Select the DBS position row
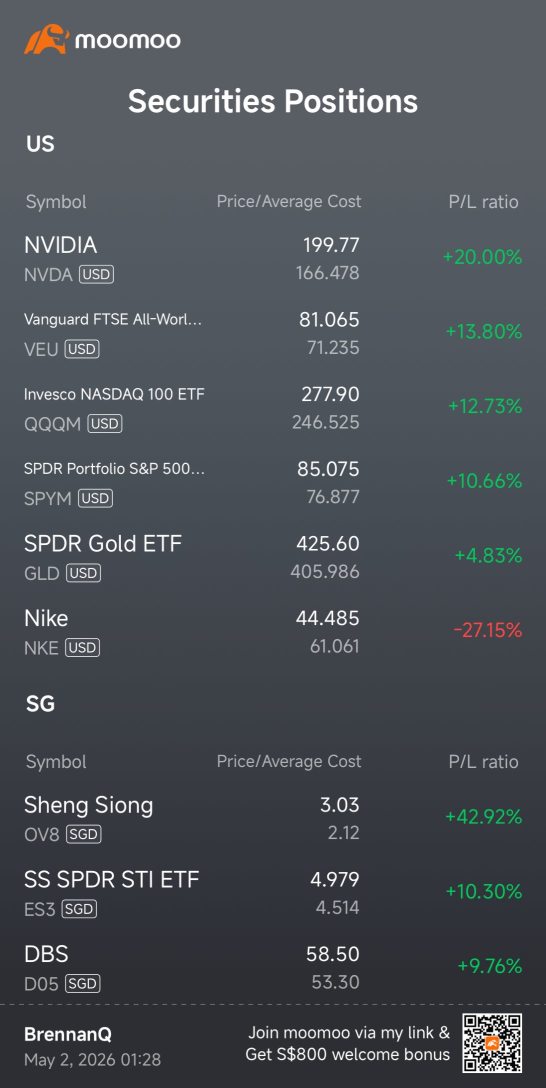Image resolution: width=546 pixels, height=1088 pixels. [273, 968]
